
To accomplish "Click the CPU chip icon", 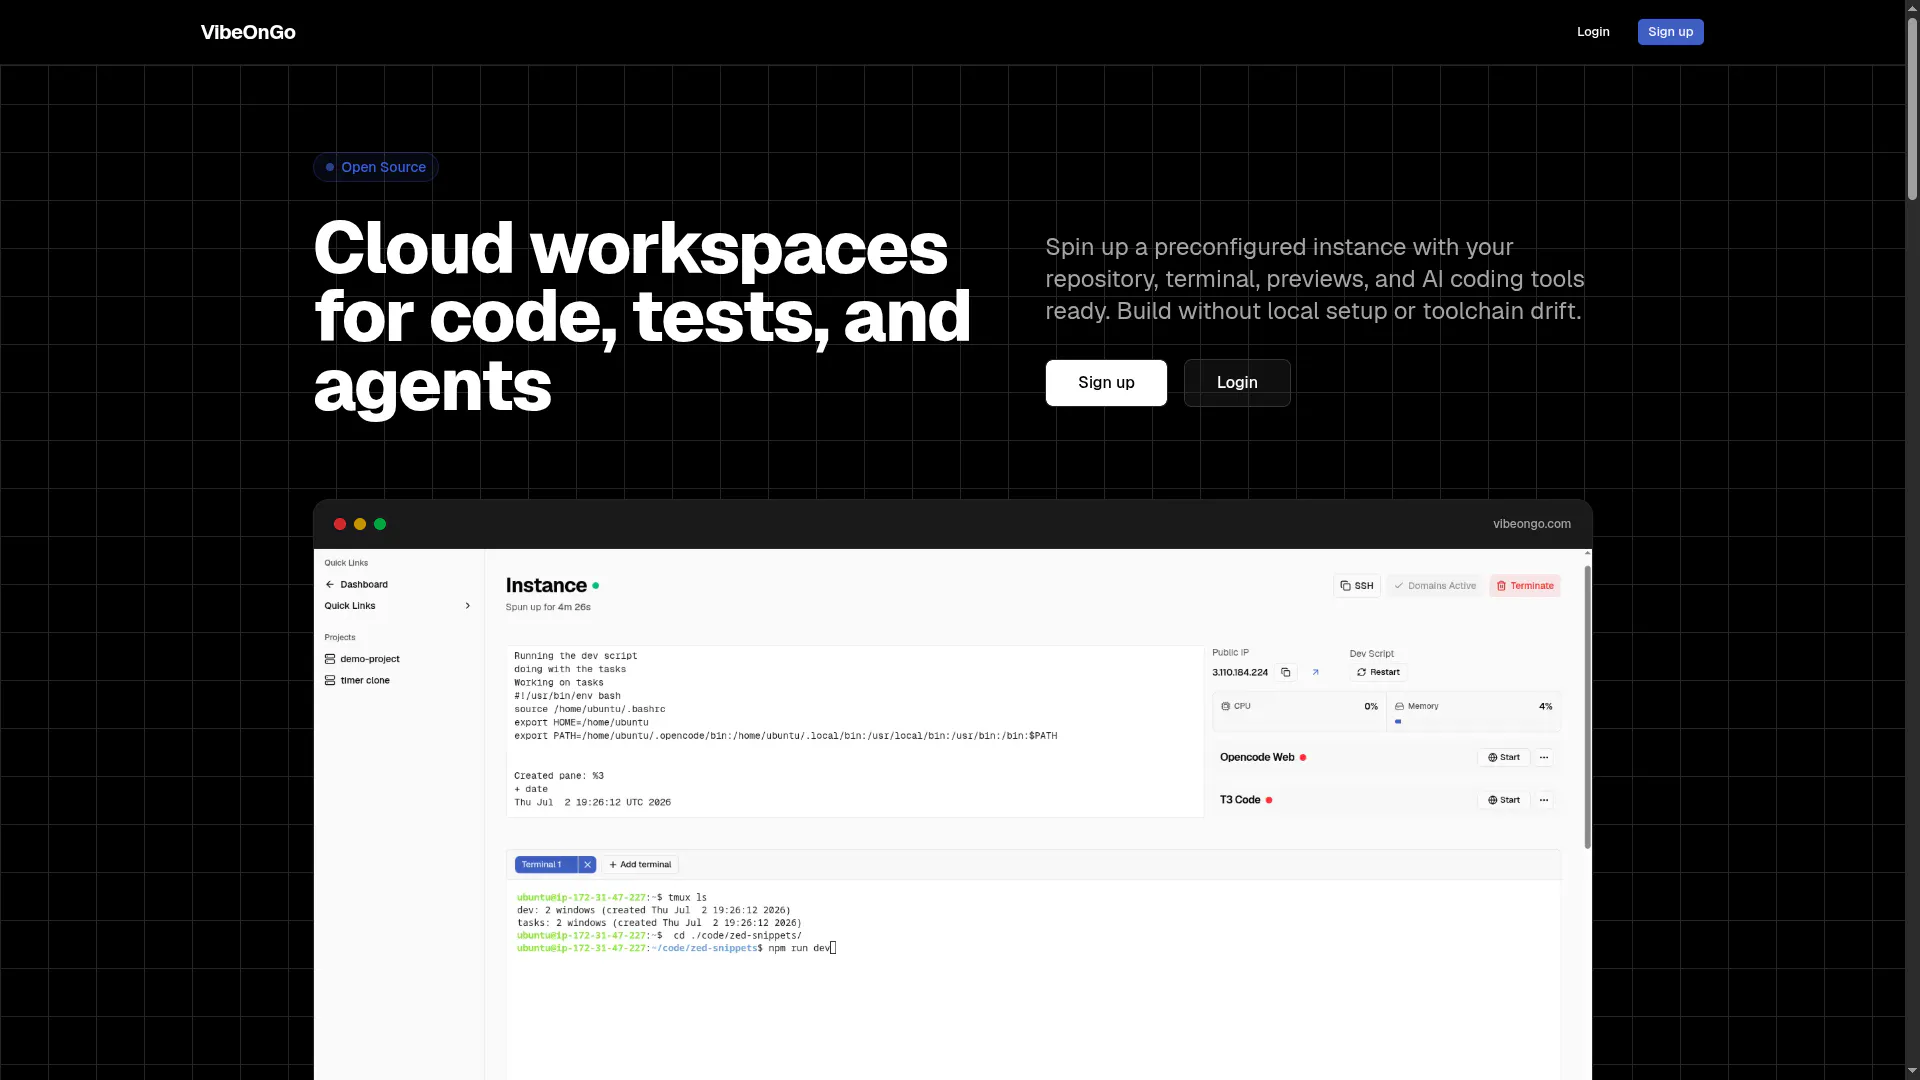I will tap(1226, 706).
